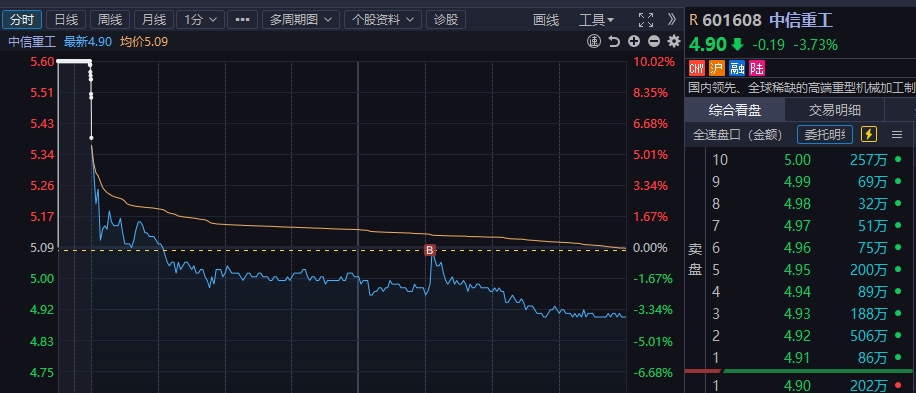Click the circled 速 speed icon
This screenshot has width=916, height=393.
coord(594,41)
